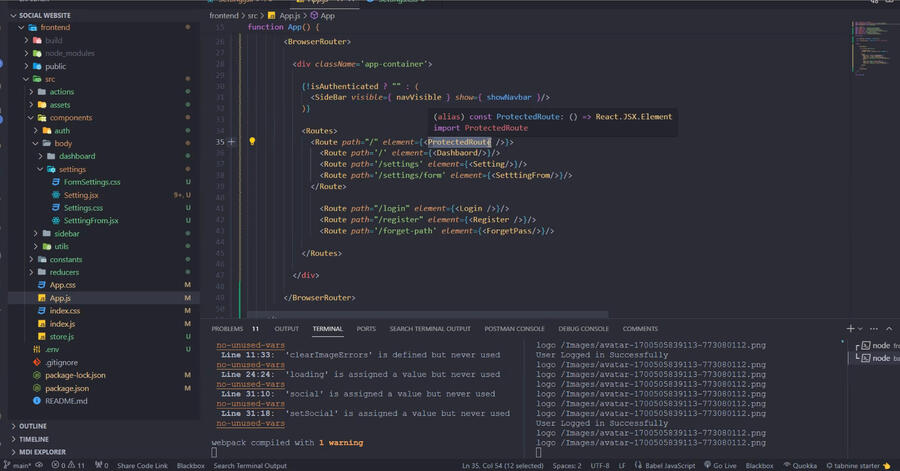
Task: Open launch profile dropdown next to plus
Action: tap(861, 328)
